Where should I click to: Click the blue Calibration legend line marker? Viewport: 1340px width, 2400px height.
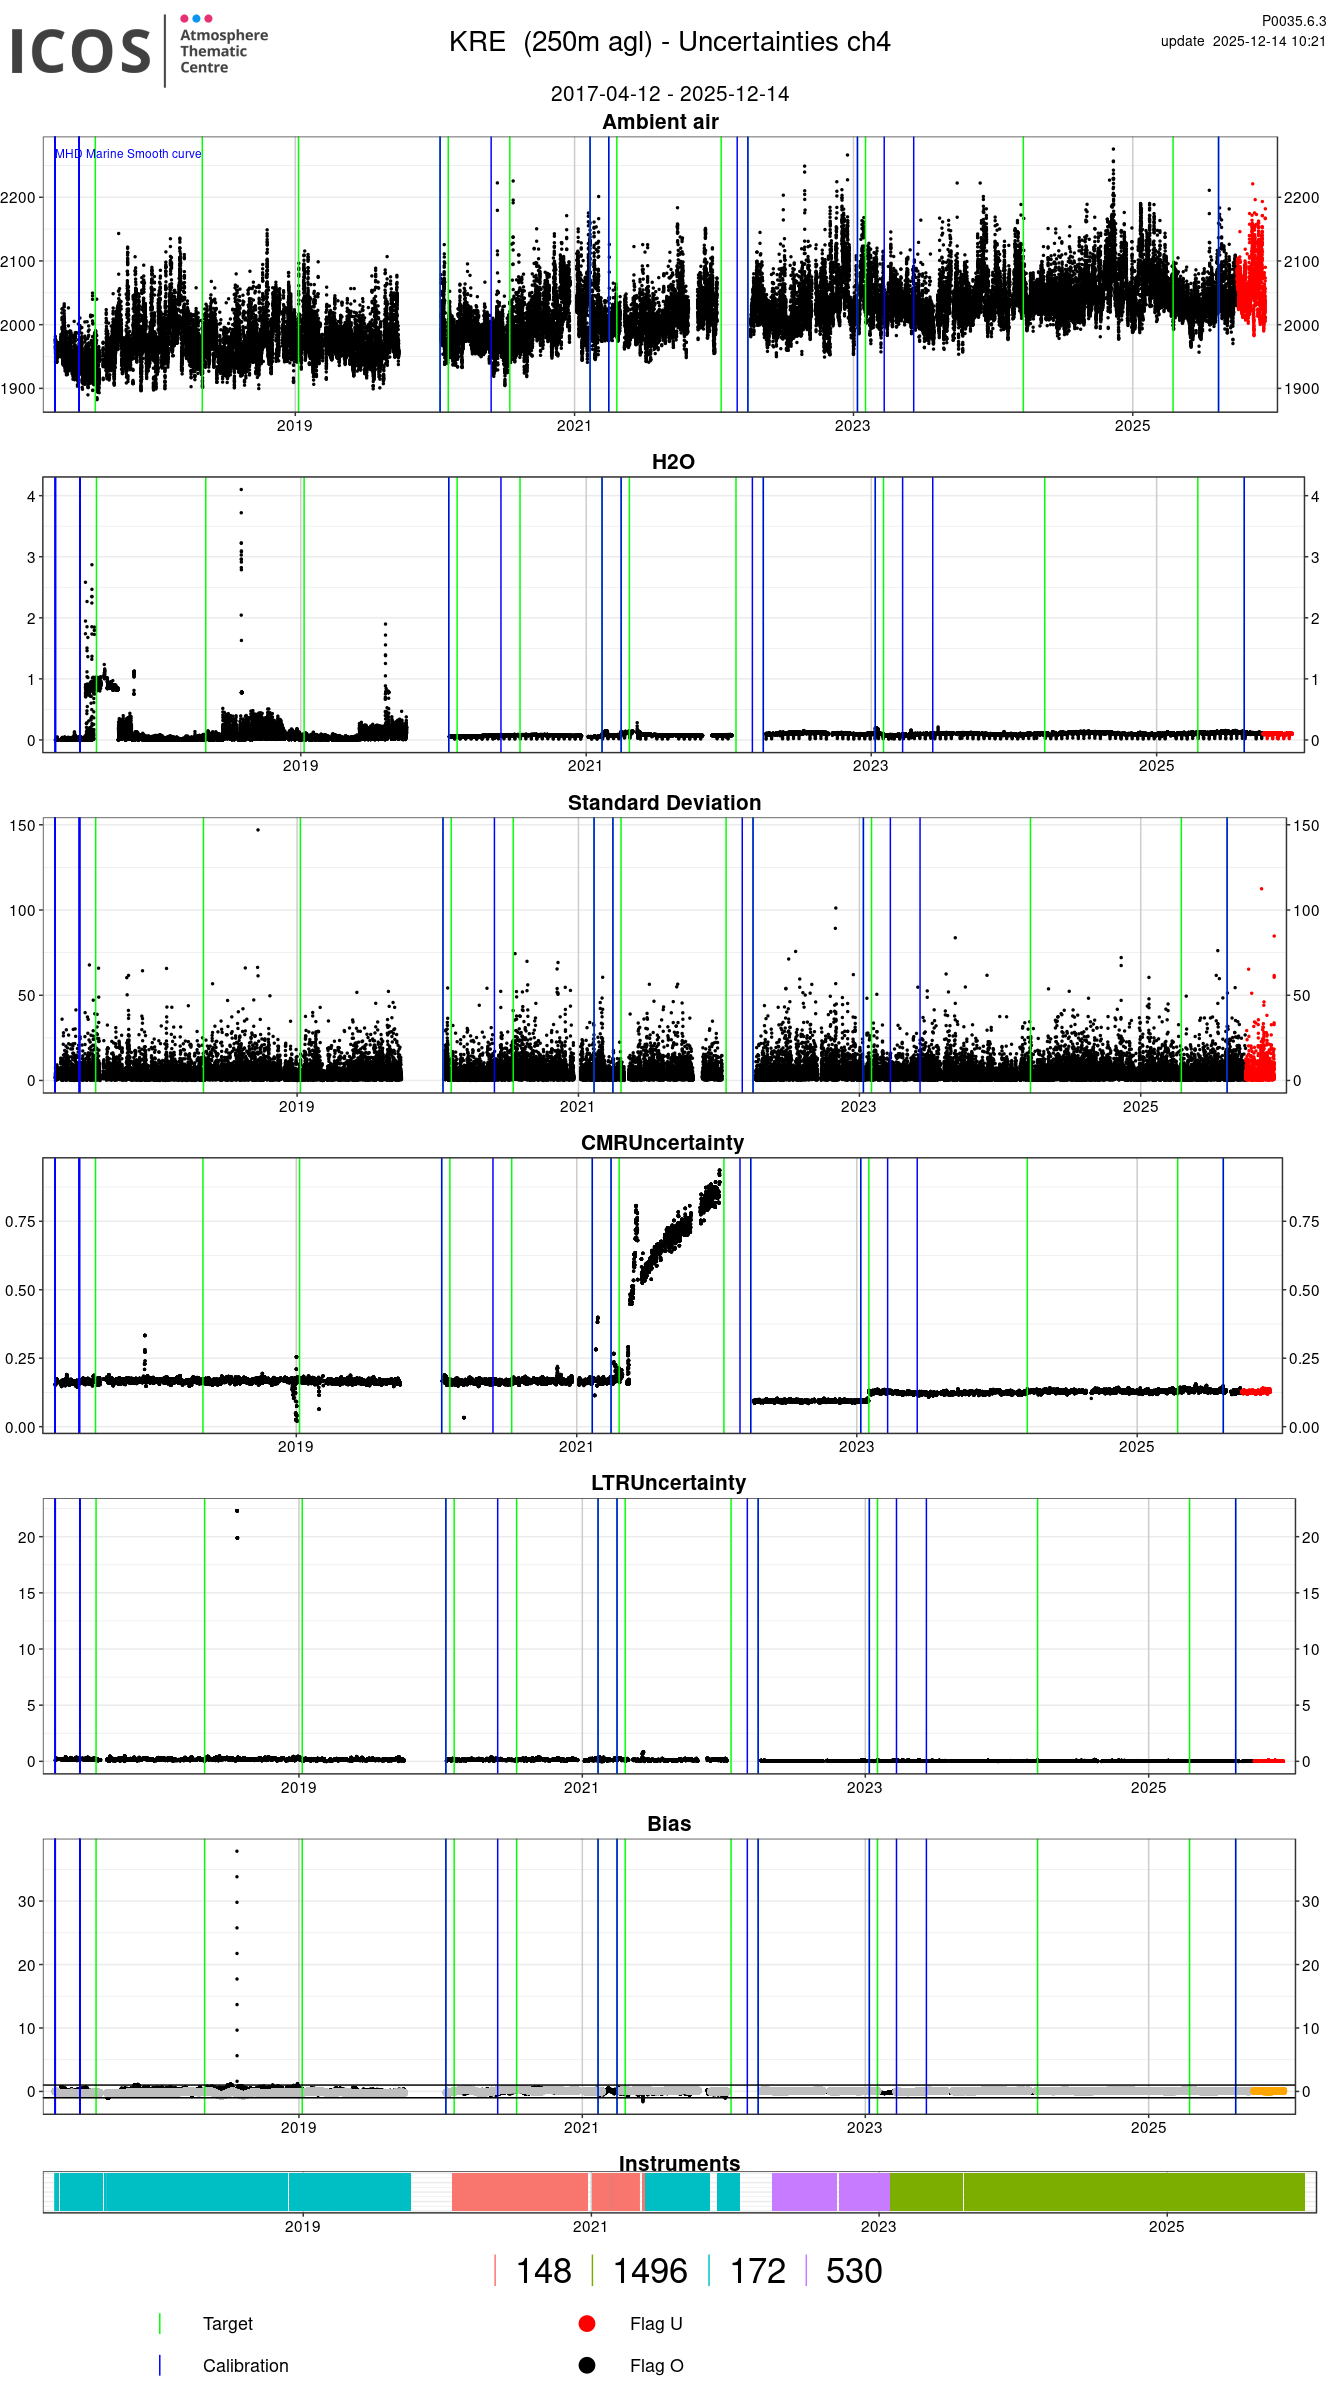click(160, 2365)
